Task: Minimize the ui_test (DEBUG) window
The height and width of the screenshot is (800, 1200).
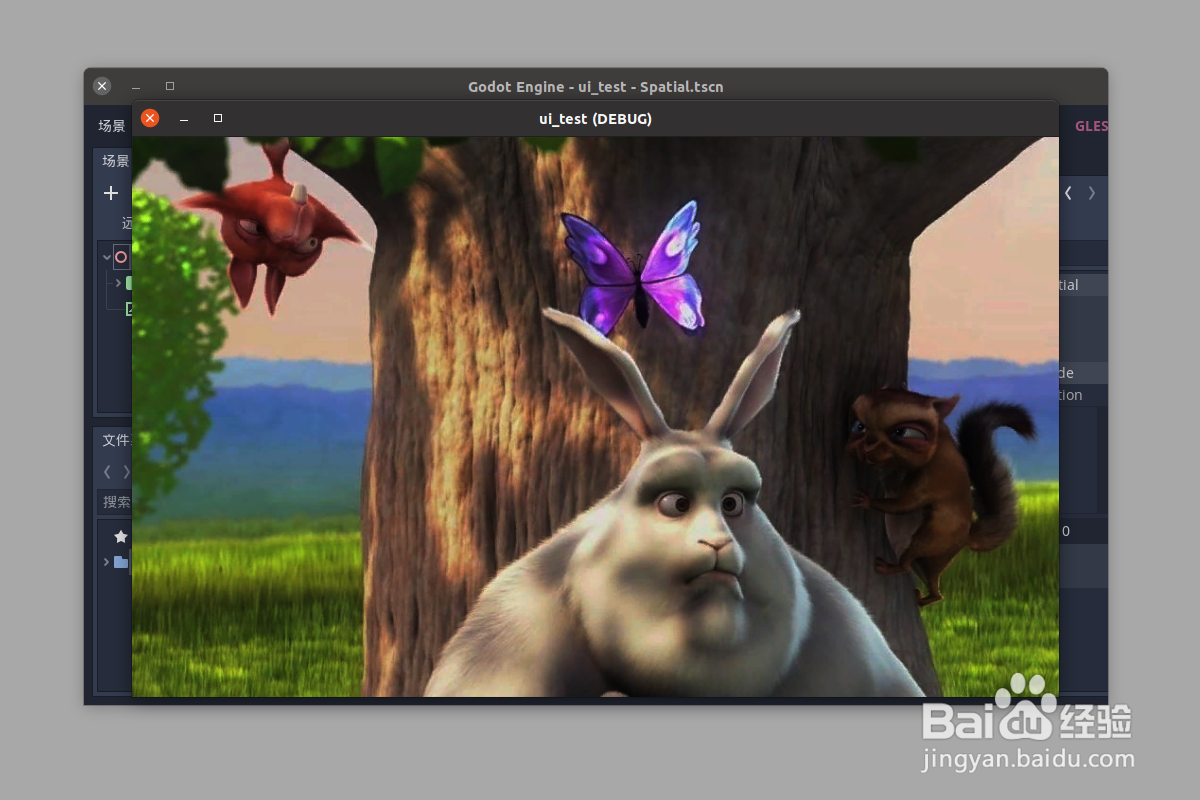Action: [x=184, y=119]
